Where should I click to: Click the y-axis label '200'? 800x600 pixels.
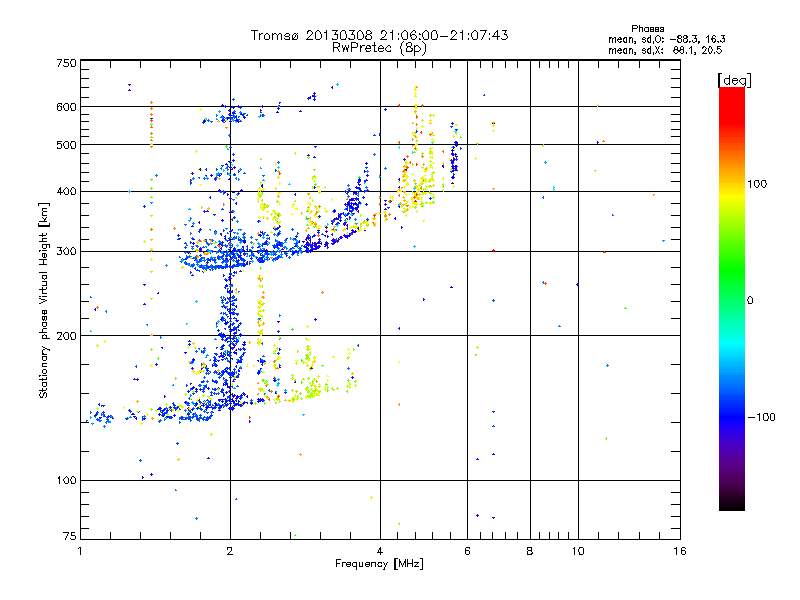pos(66,336)
